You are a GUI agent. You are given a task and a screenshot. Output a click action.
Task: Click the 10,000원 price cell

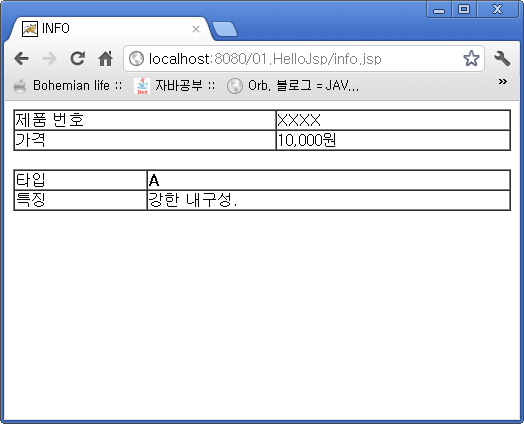(x=393, y=140)
